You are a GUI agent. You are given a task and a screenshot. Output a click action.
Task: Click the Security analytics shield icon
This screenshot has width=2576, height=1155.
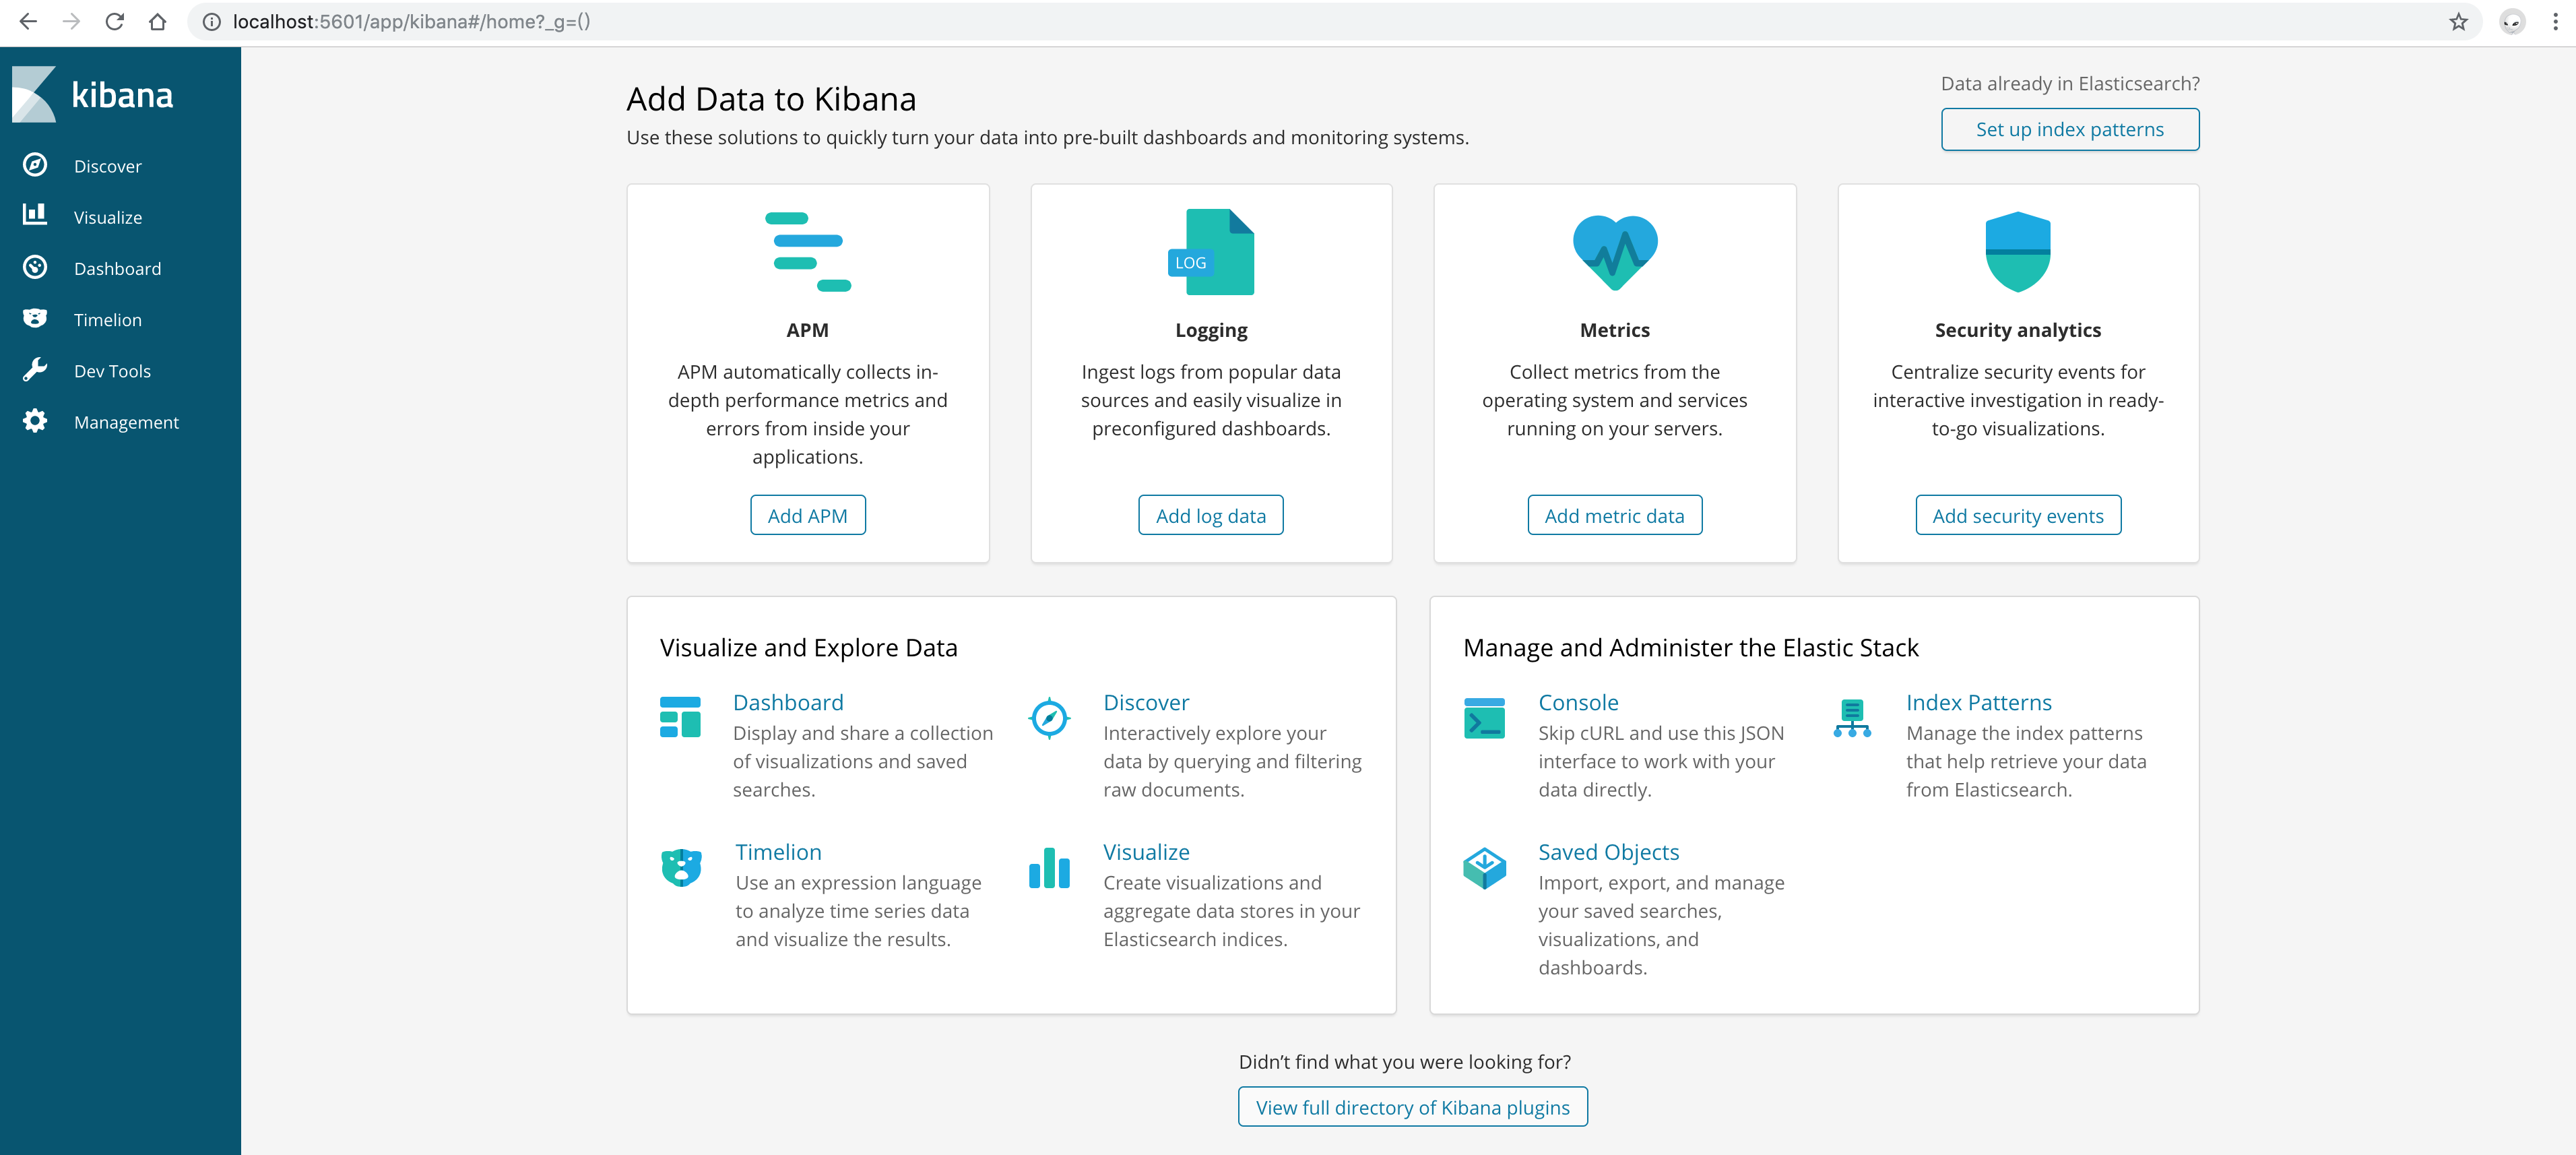2018,252
